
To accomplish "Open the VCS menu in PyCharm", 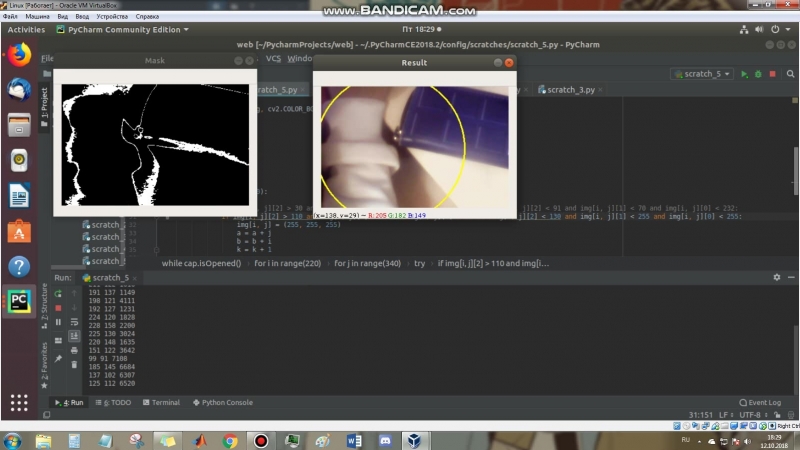I will (x=273, y=59).
